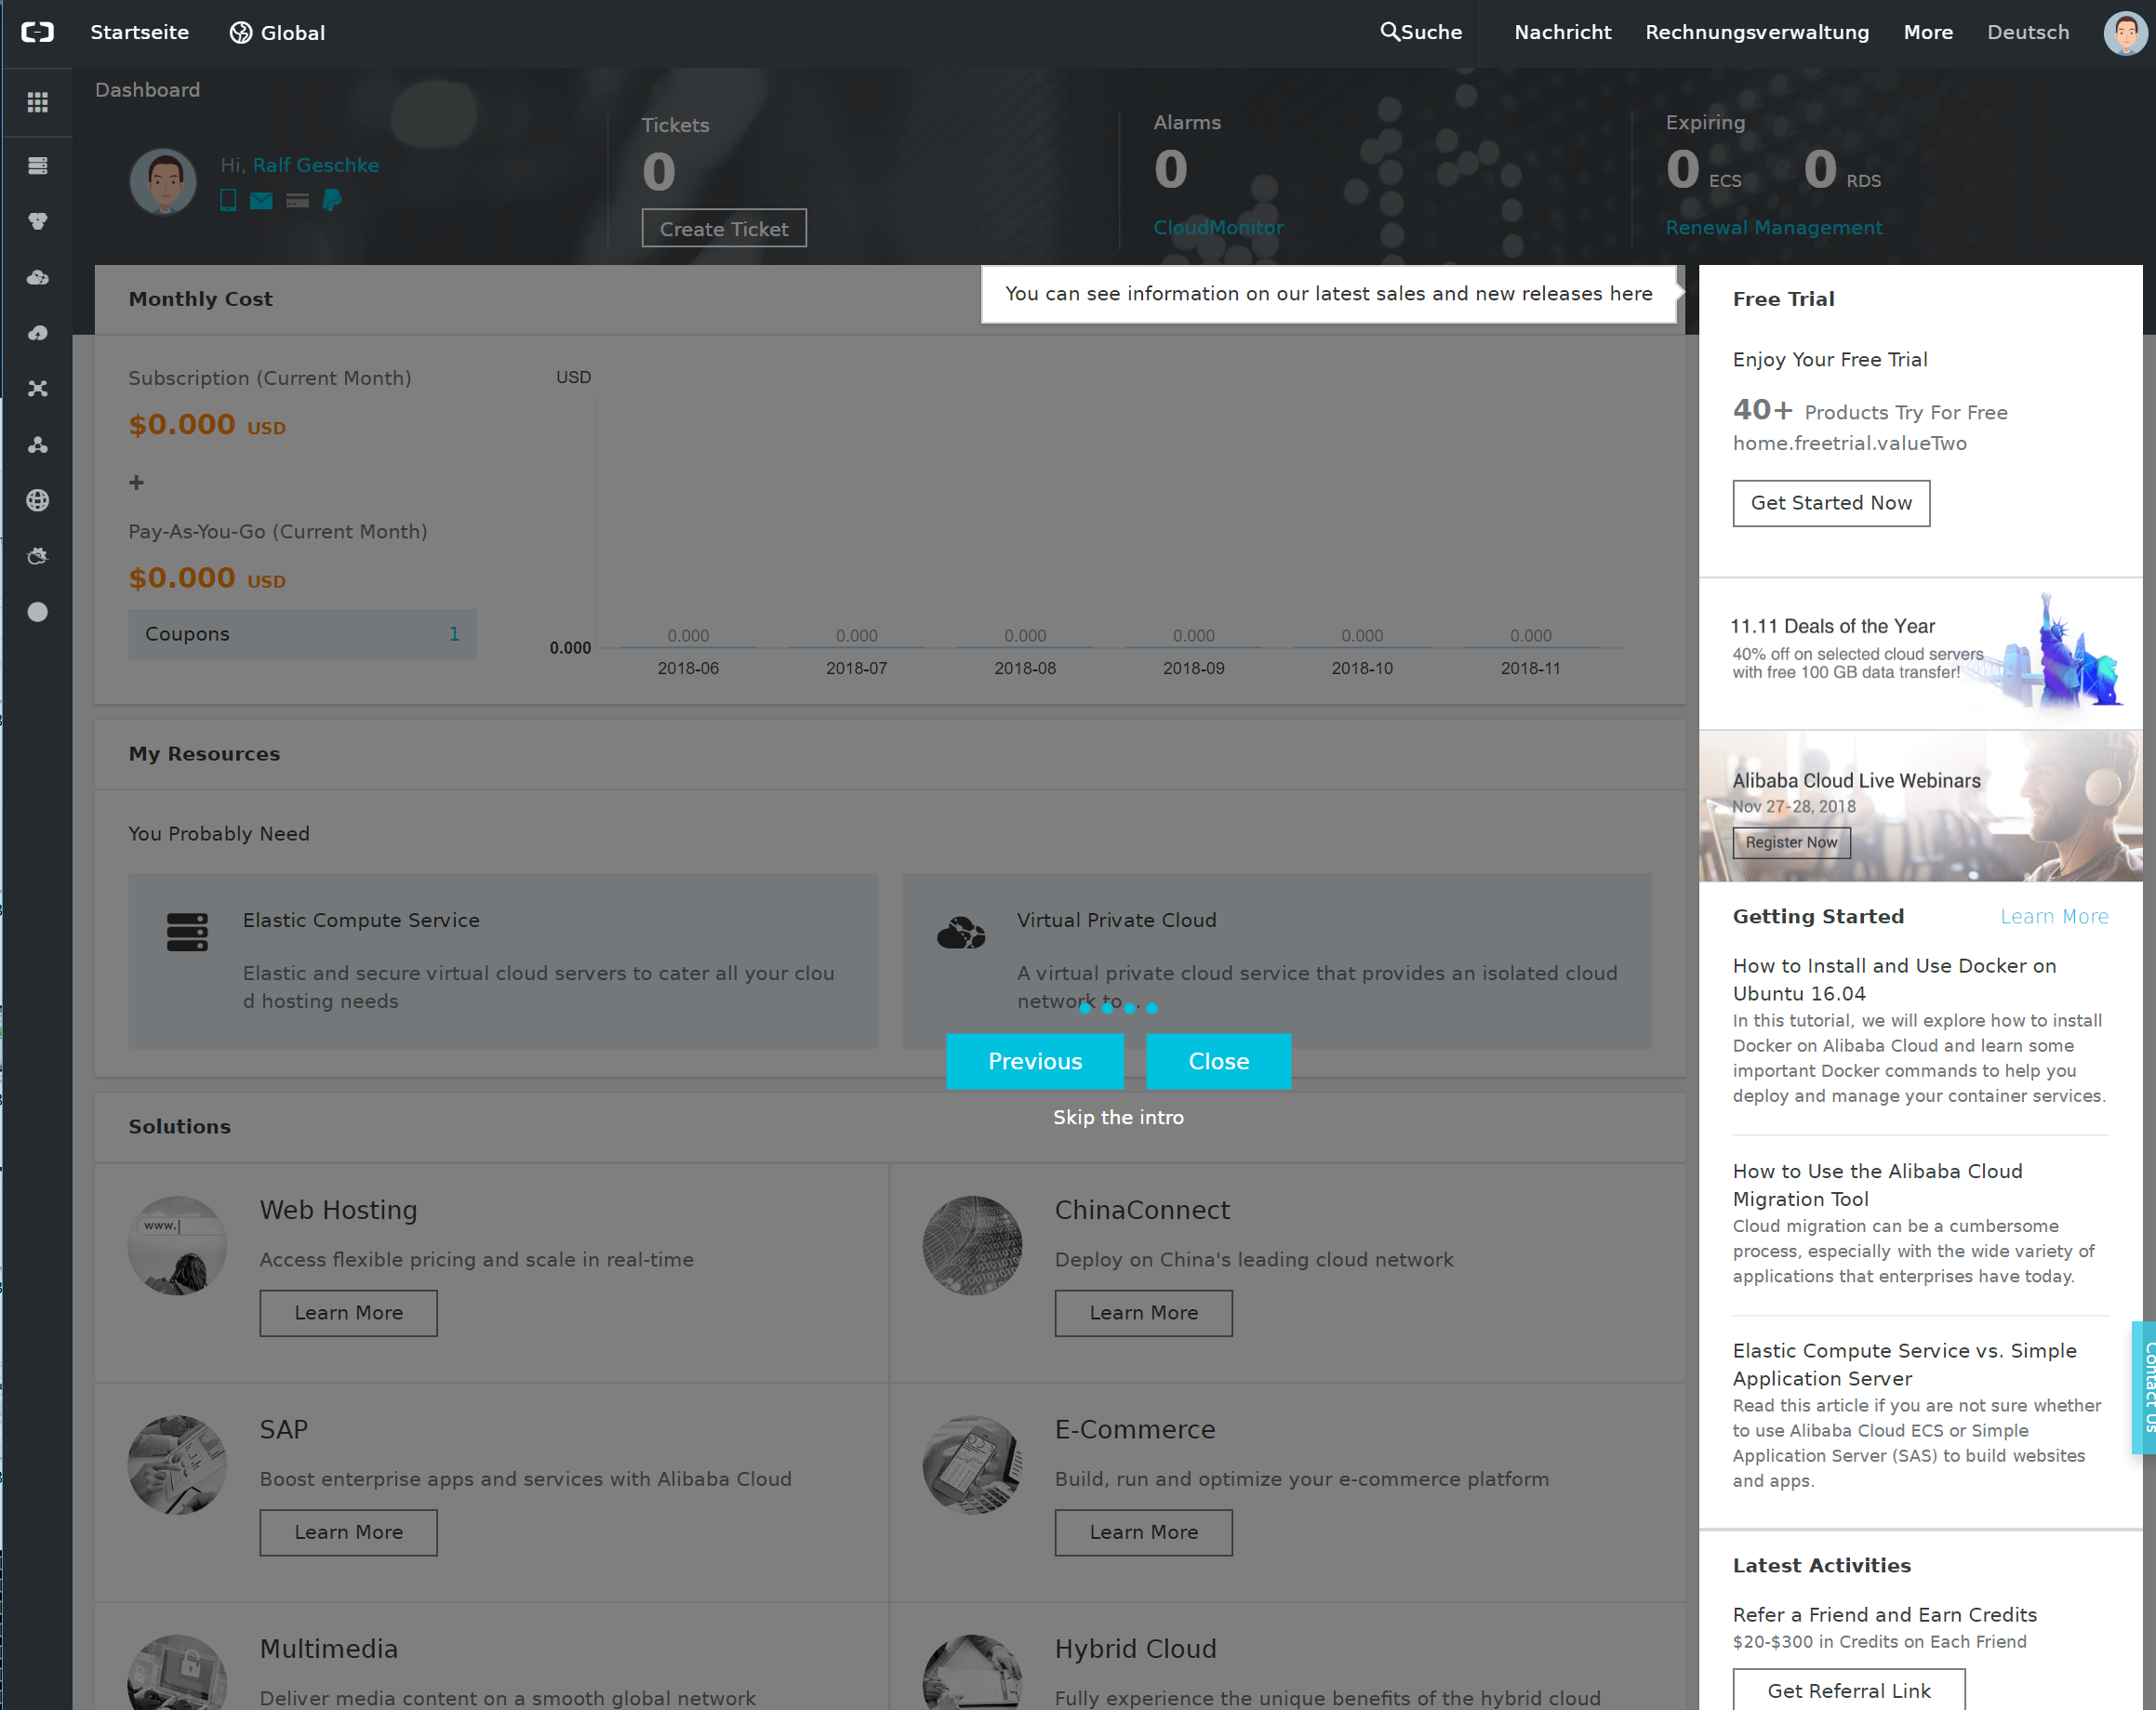The height and width of the screenshot is (1710, 2156).
Task: Click the PayPal icon
Action: [332, 201]
